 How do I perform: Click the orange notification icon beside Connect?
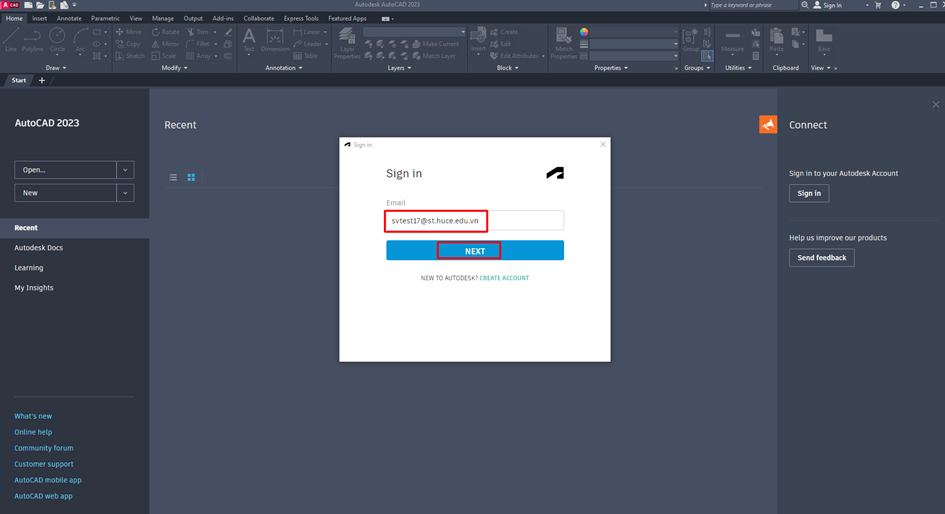click(x=768, y=124)
